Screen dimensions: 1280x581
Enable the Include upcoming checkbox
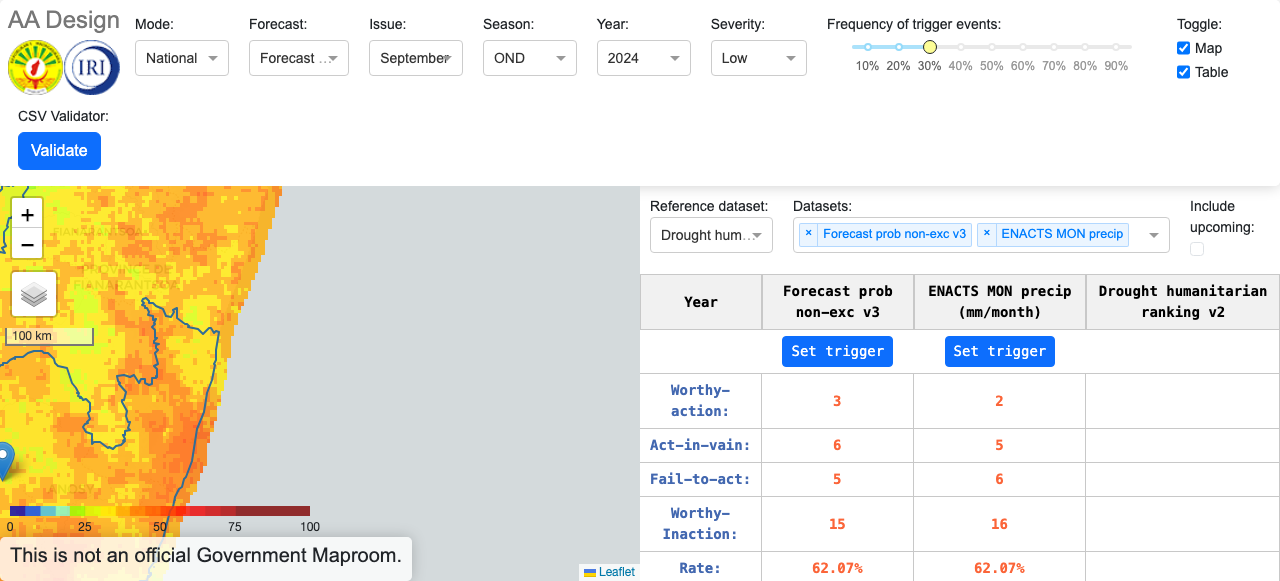[x=1197, y=248]
